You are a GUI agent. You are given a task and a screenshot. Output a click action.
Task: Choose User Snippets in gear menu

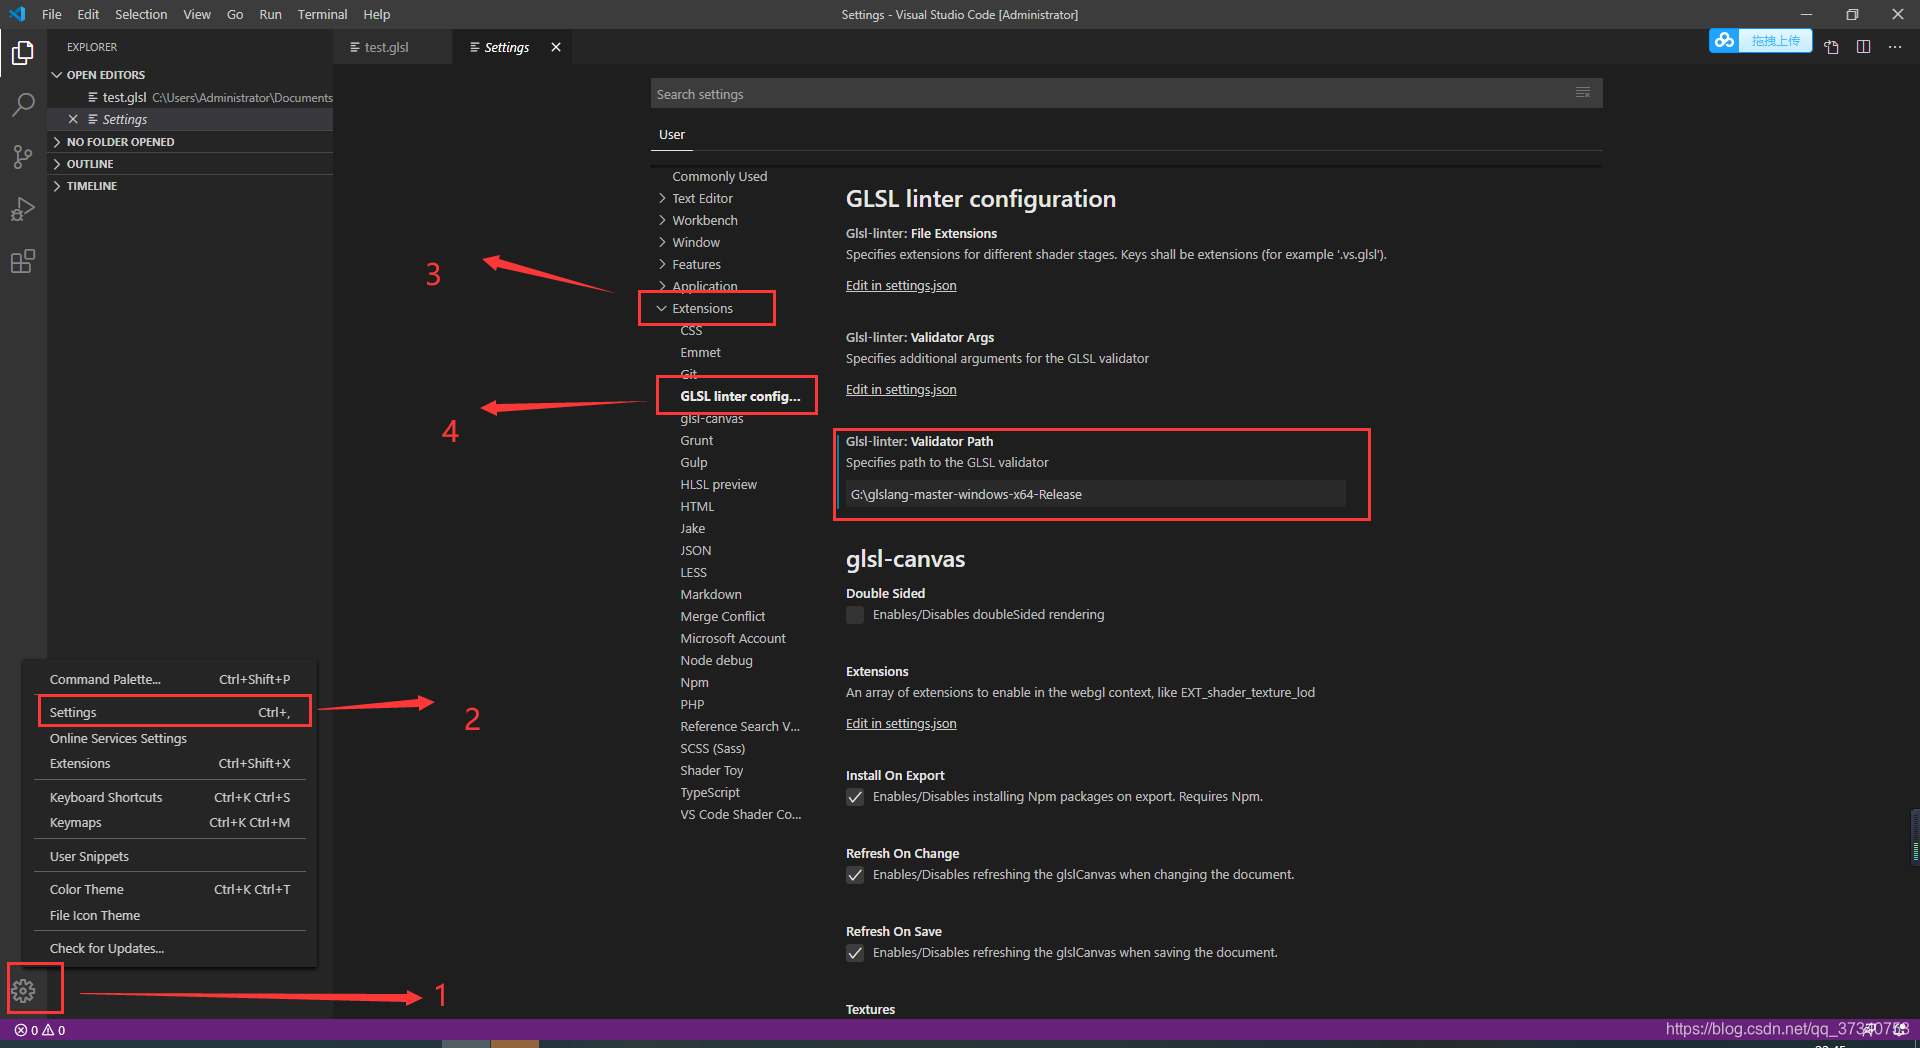tap(170, 856)
